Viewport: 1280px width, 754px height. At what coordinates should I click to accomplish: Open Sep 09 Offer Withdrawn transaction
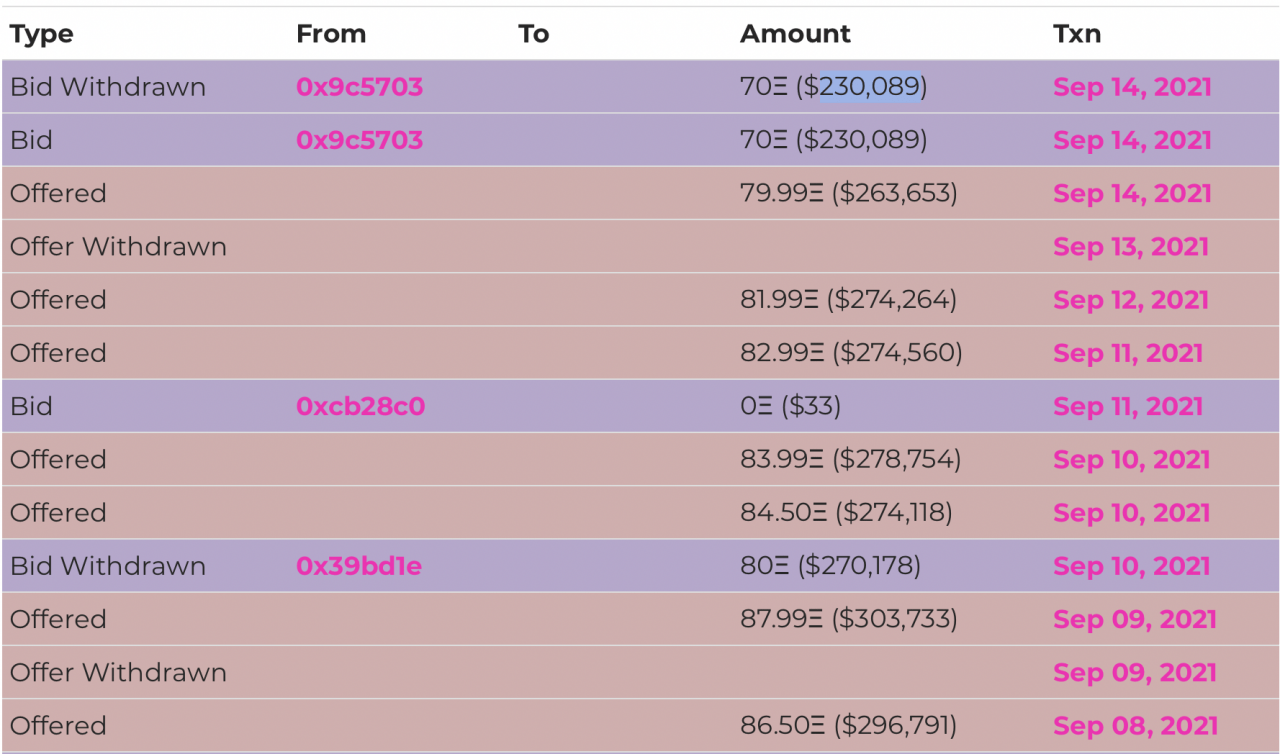tap(1134, 672)
